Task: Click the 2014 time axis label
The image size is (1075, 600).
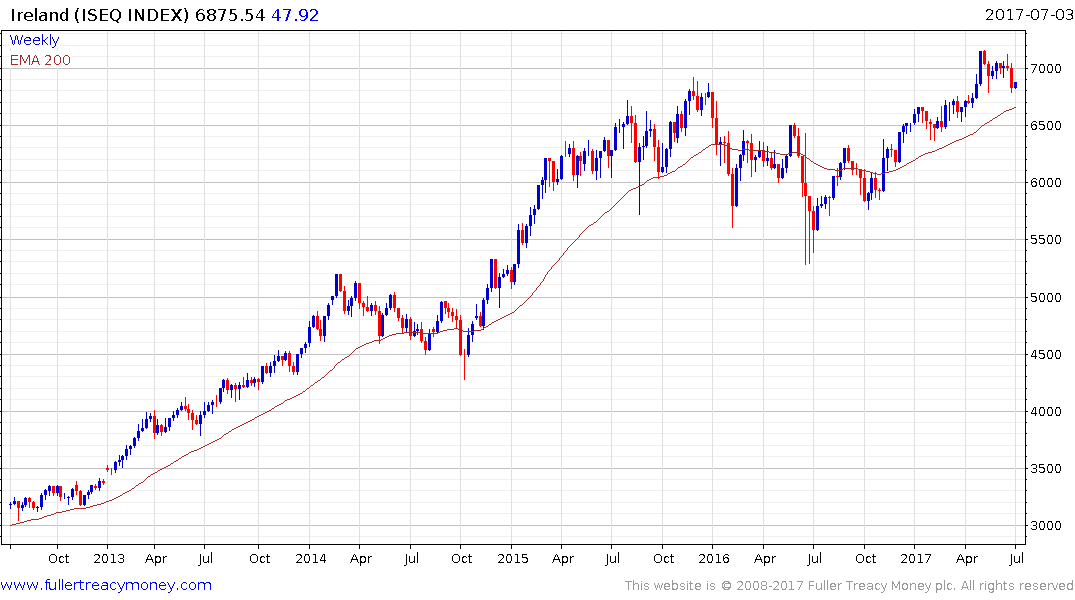Action: (311, 558)
